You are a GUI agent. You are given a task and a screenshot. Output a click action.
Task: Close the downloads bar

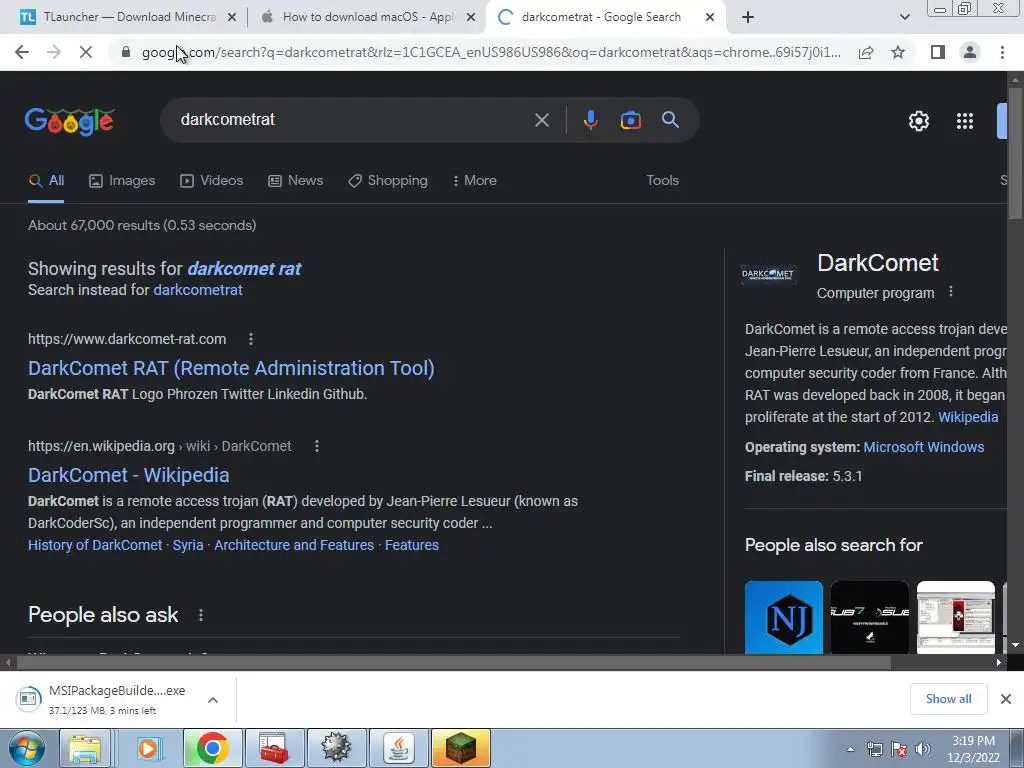point(1006,699)
